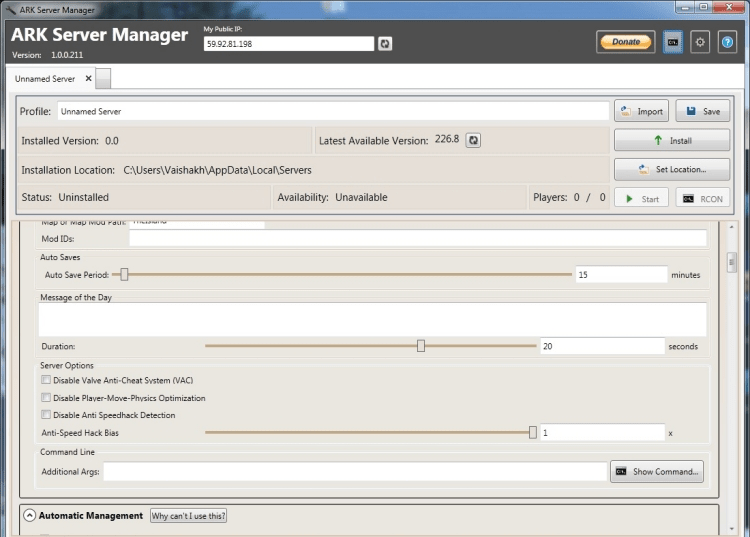Viewport: 750px width, 537px height.
Task: Click the scrollbar up arrow
Action: (731, 227)
